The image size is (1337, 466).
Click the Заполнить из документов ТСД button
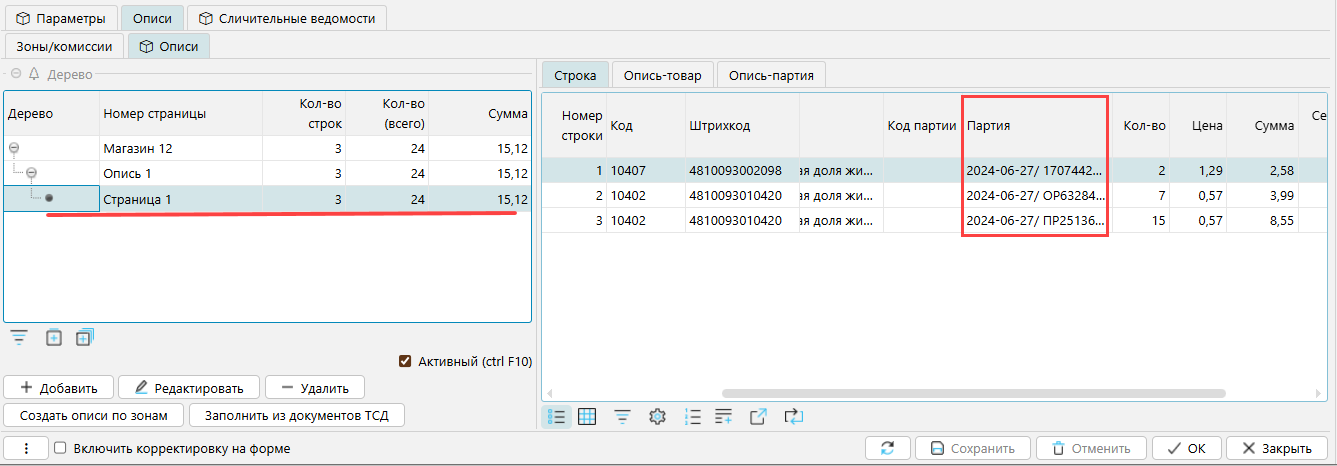tap(296, 415)
